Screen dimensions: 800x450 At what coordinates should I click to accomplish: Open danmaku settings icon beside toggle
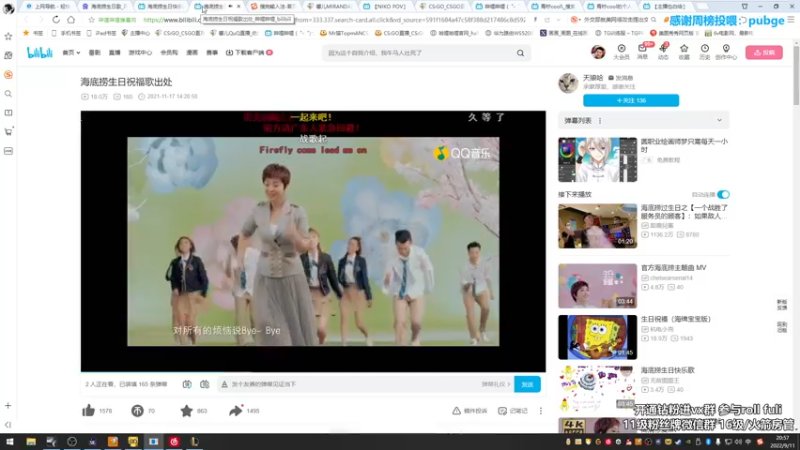click(x=205, y=384)
